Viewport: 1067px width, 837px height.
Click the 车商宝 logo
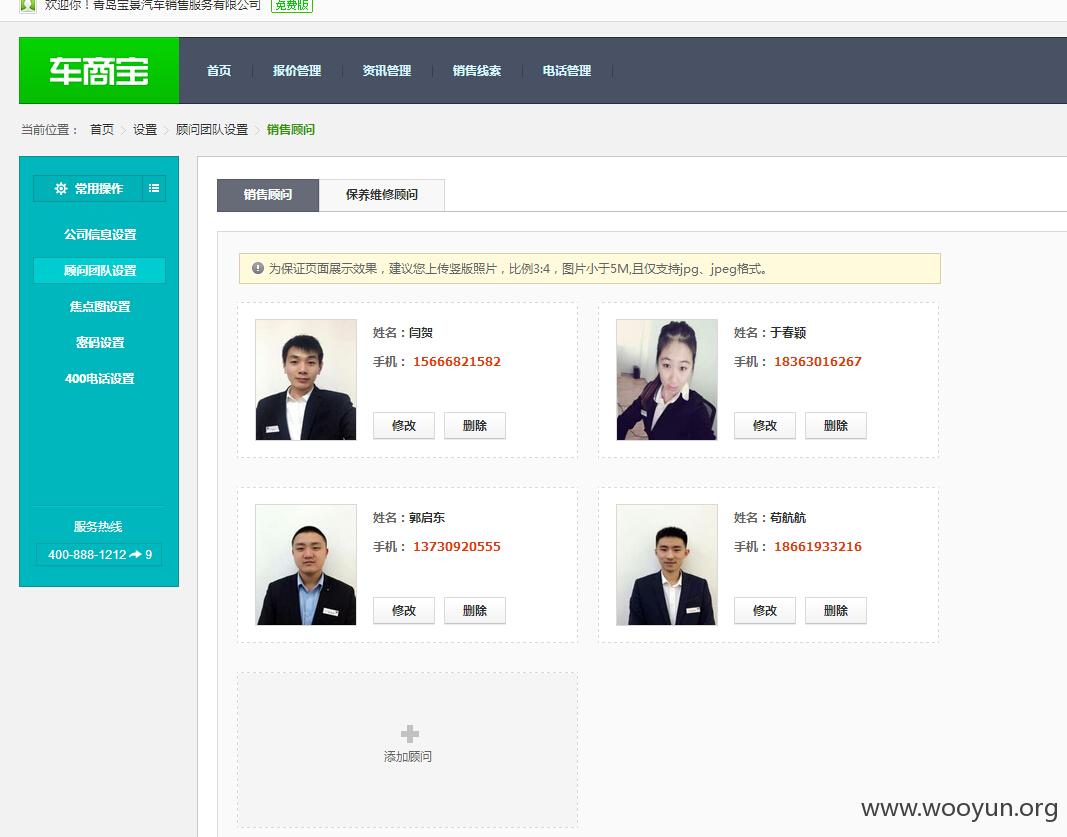point(99,71)
